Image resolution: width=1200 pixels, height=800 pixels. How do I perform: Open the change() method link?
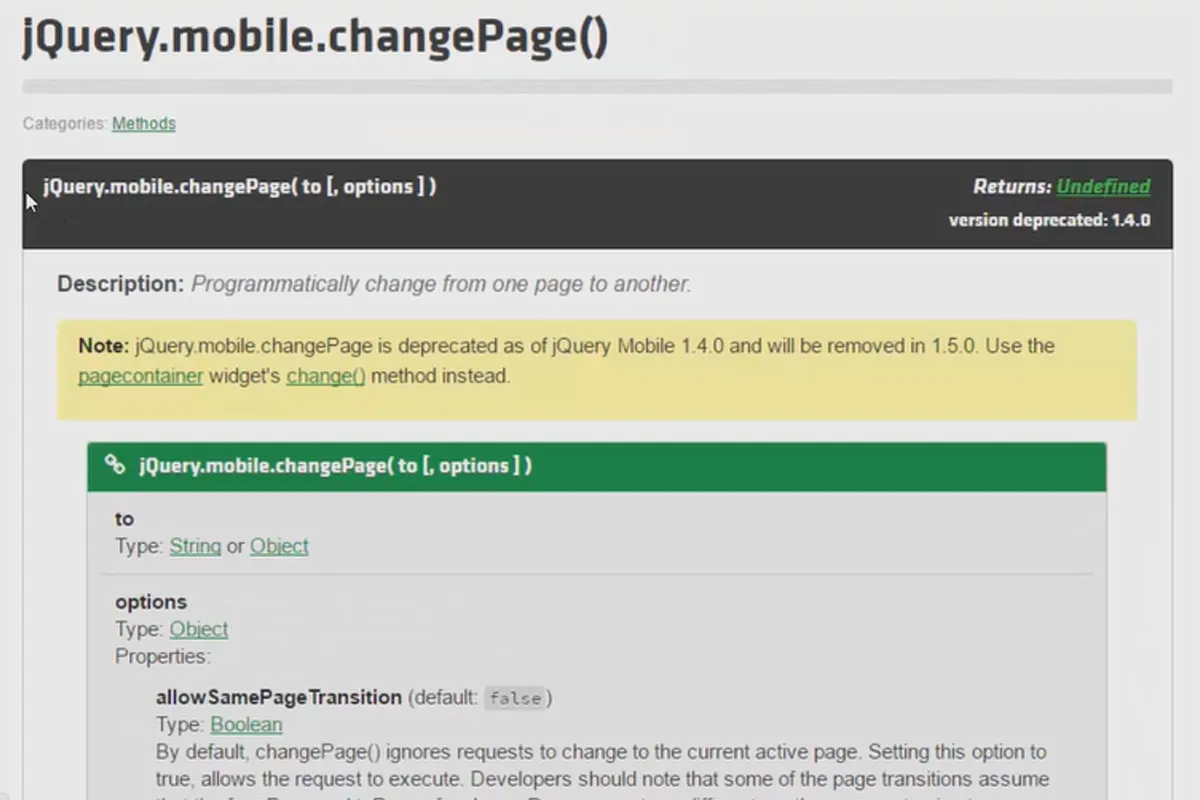(326, 377)
